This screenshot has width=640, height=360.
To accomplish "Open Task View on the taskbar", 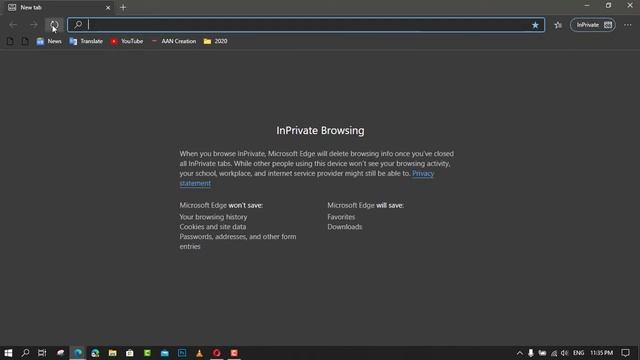I will click(42, 353).
